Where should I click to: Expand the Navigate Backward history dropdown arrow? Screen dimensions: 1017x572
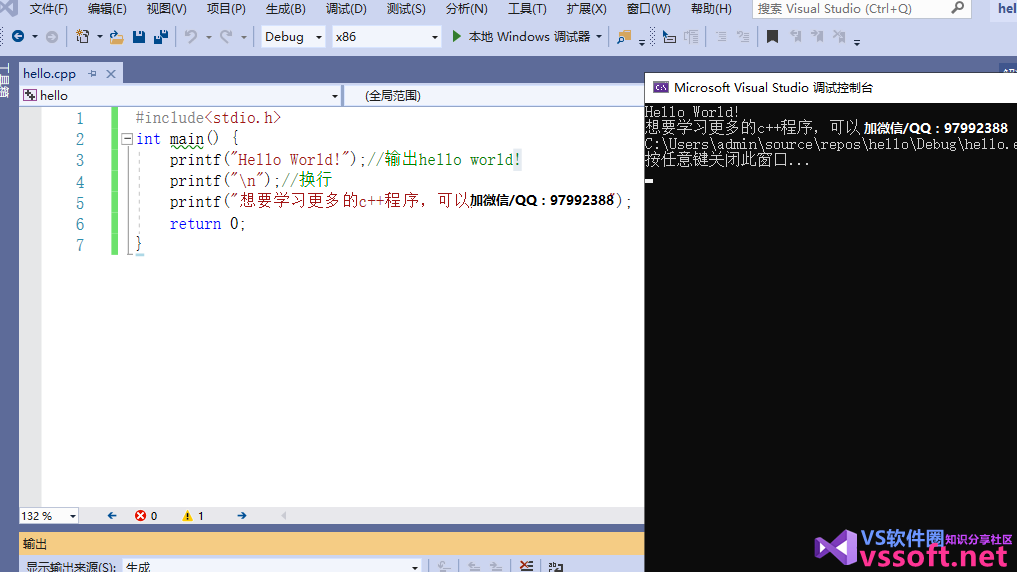35,37
